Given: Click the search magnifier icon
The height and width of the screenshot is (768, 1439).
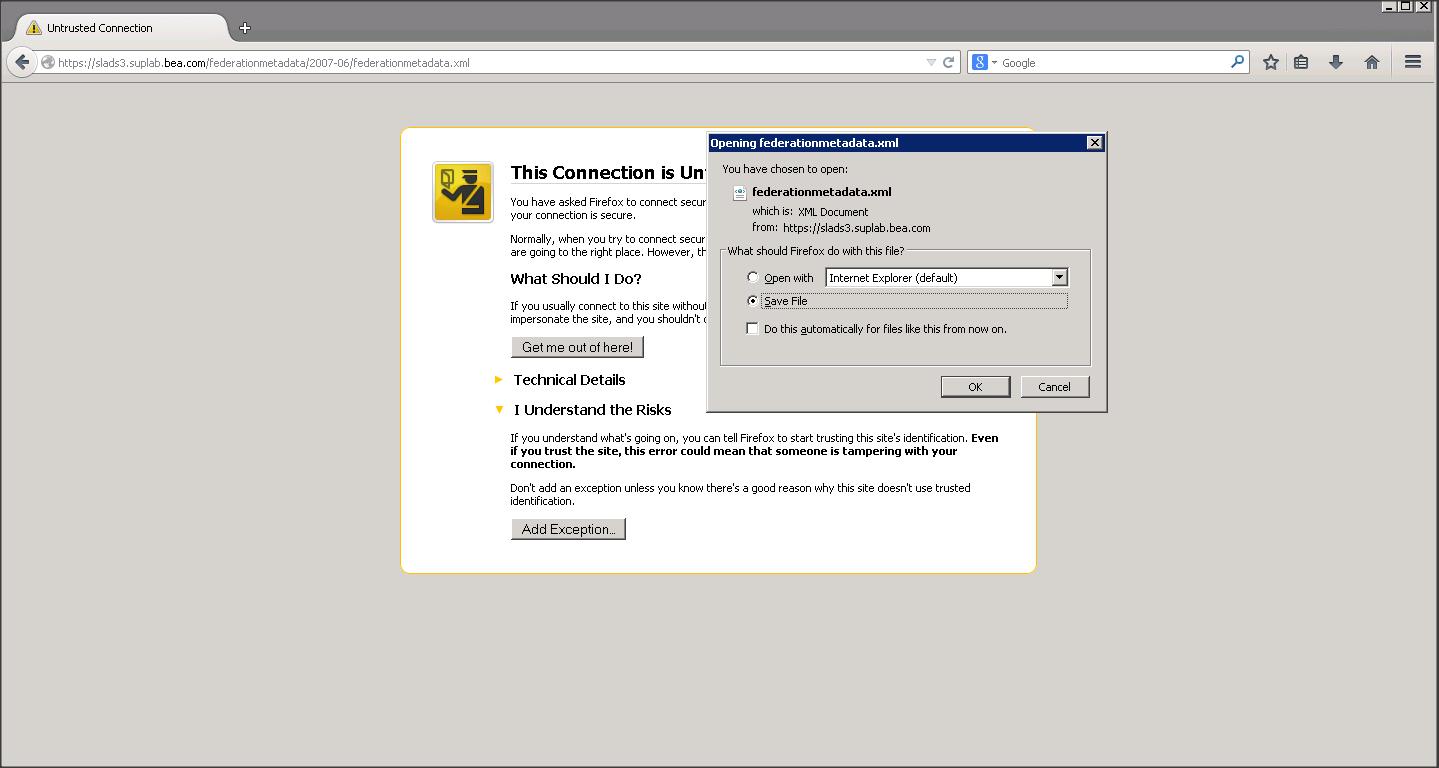Looking at the screenshot, I should [x=1238, y=62].
